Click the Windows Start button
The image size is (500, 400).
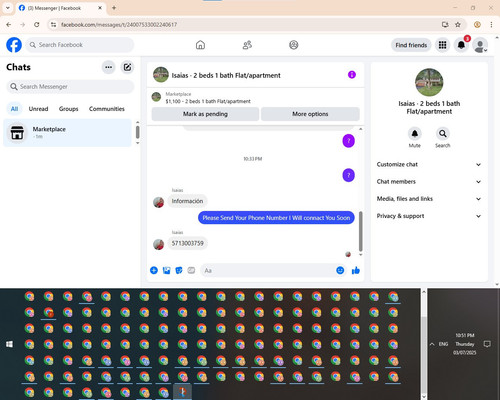(x=9, y=344)
